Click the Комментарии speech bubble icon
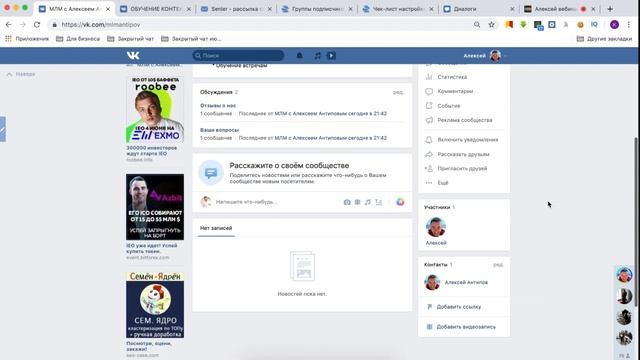The width and height of the screenshot is (640, 360). coord(429,91)
